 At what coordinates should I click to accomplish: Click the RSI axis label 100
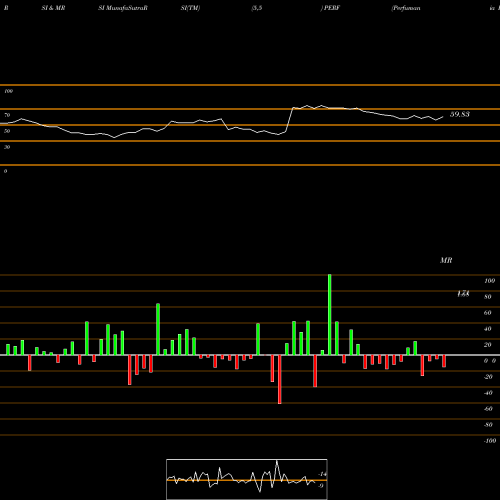[8, 91]
